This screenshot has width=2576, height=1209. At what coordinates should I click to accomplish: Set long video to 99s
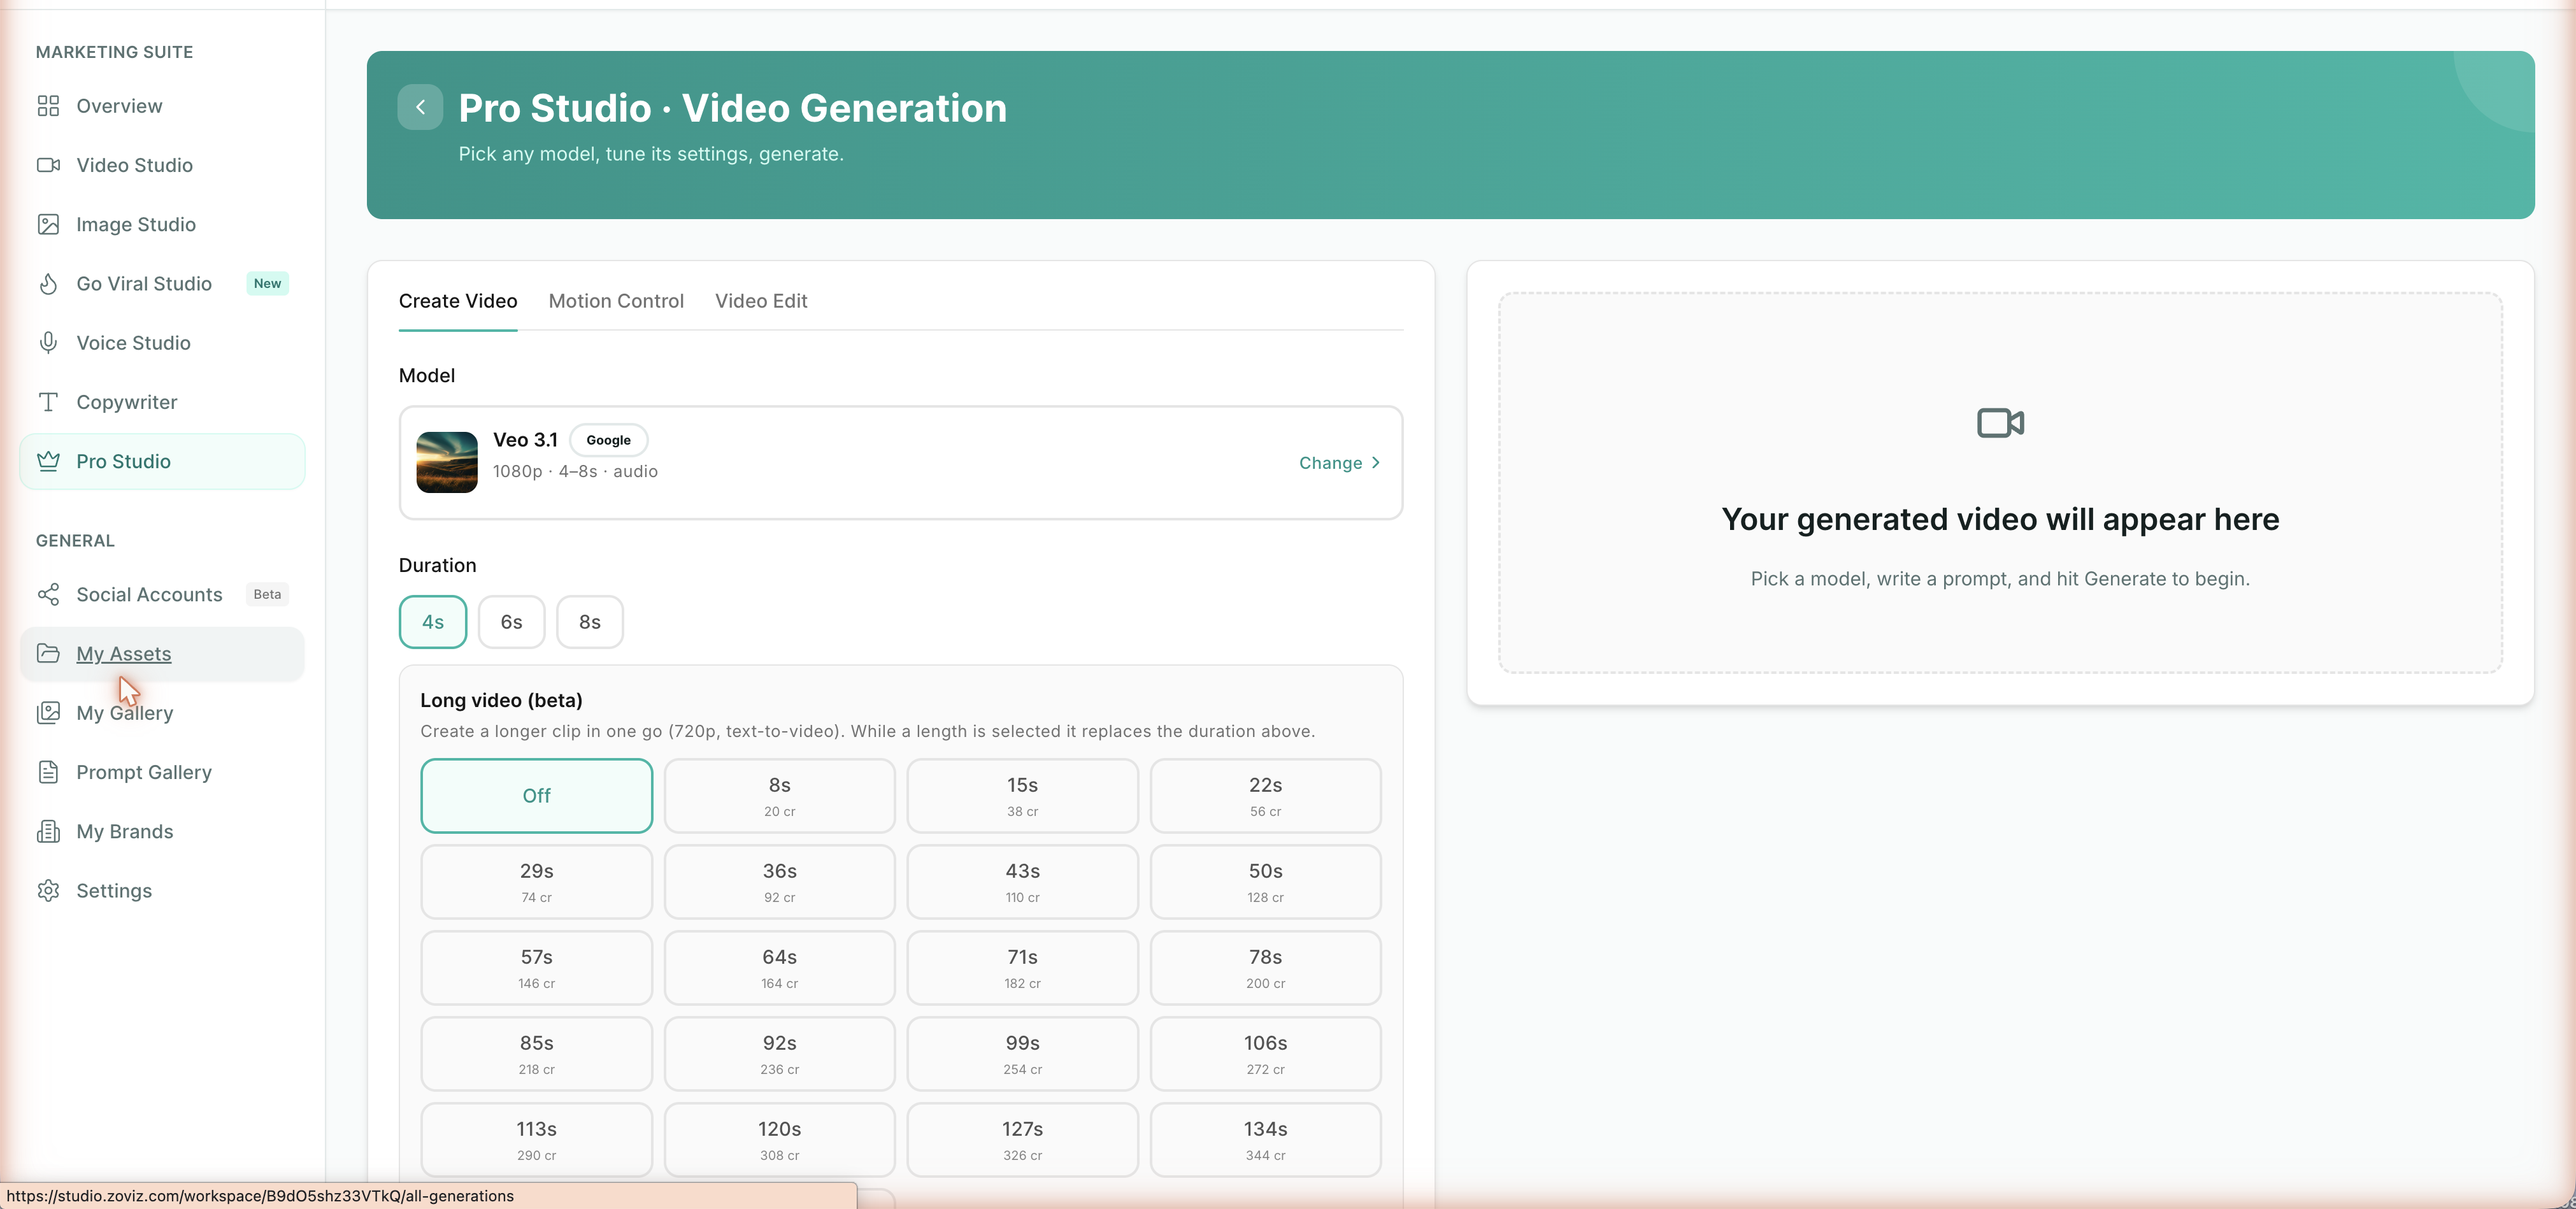[x=1022, y=1054]
